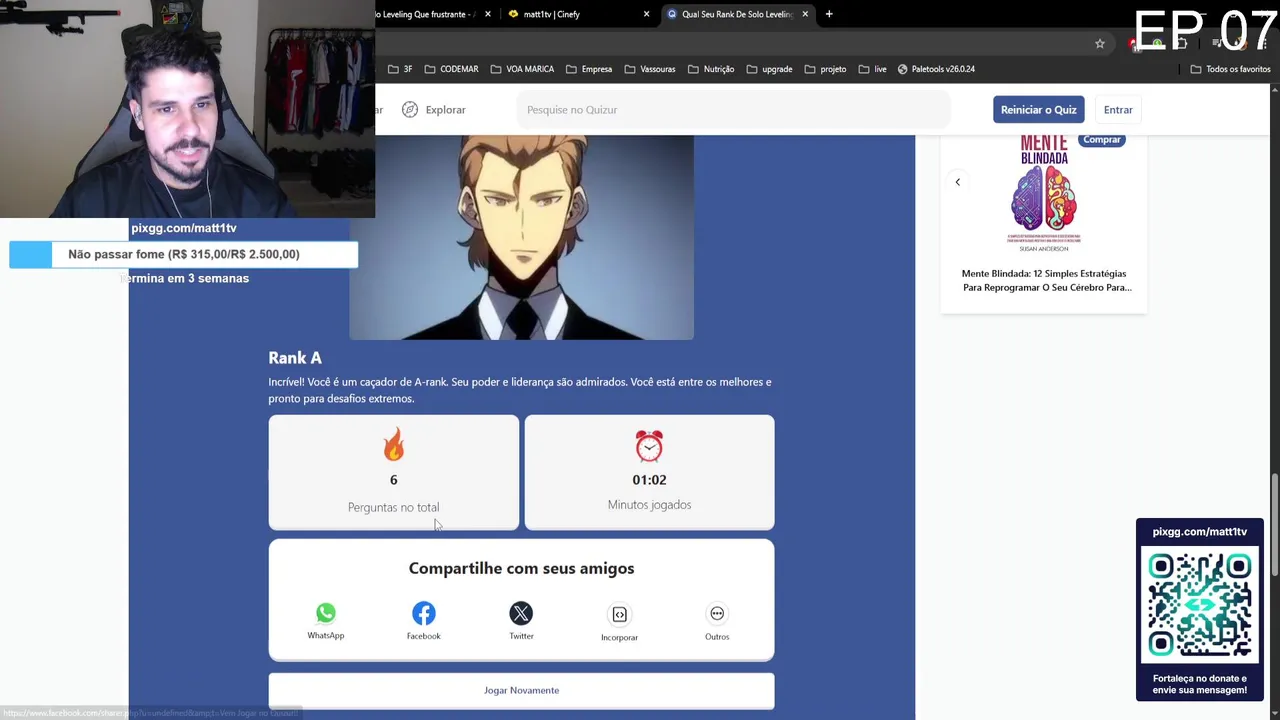The width and height of the screenshot is (1280, 720).
Task: Click the anime character result image
Action: tap(521, 237)
